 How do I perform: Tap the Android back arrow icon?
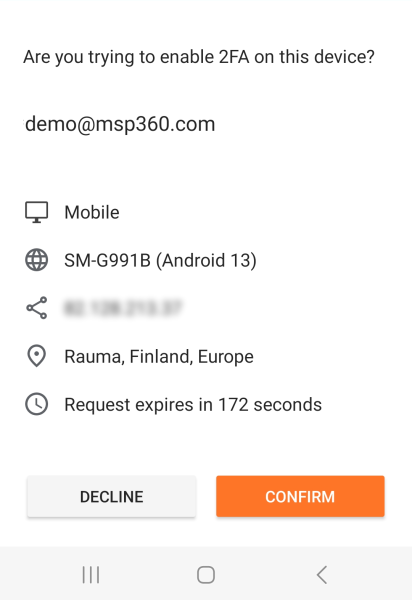pyautogui.click(x=322, y=575)
